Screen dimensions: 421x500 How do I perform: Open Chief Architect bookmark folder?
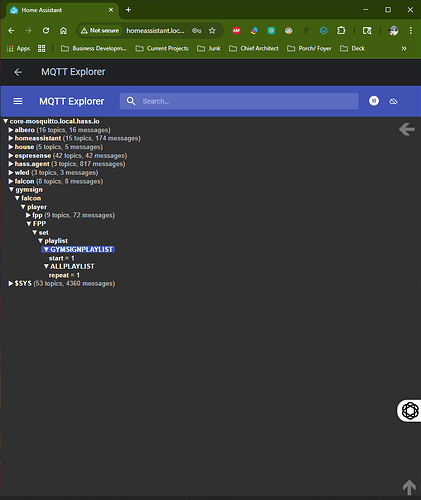point(254,49)
